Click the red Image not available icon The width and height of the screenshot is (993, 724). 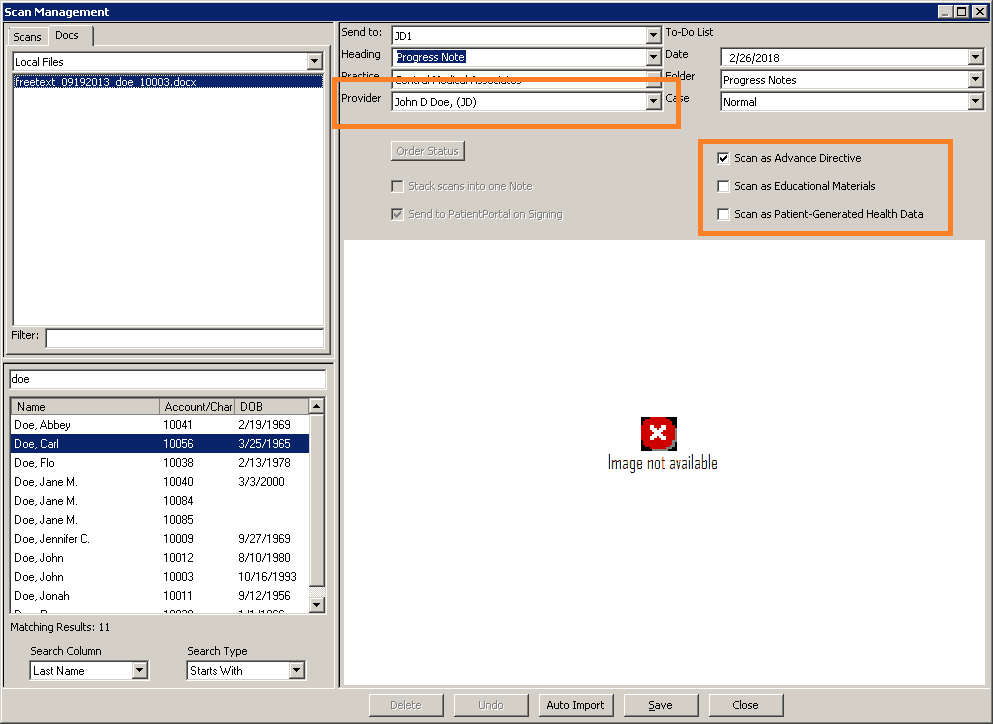(x=658, y=433)
